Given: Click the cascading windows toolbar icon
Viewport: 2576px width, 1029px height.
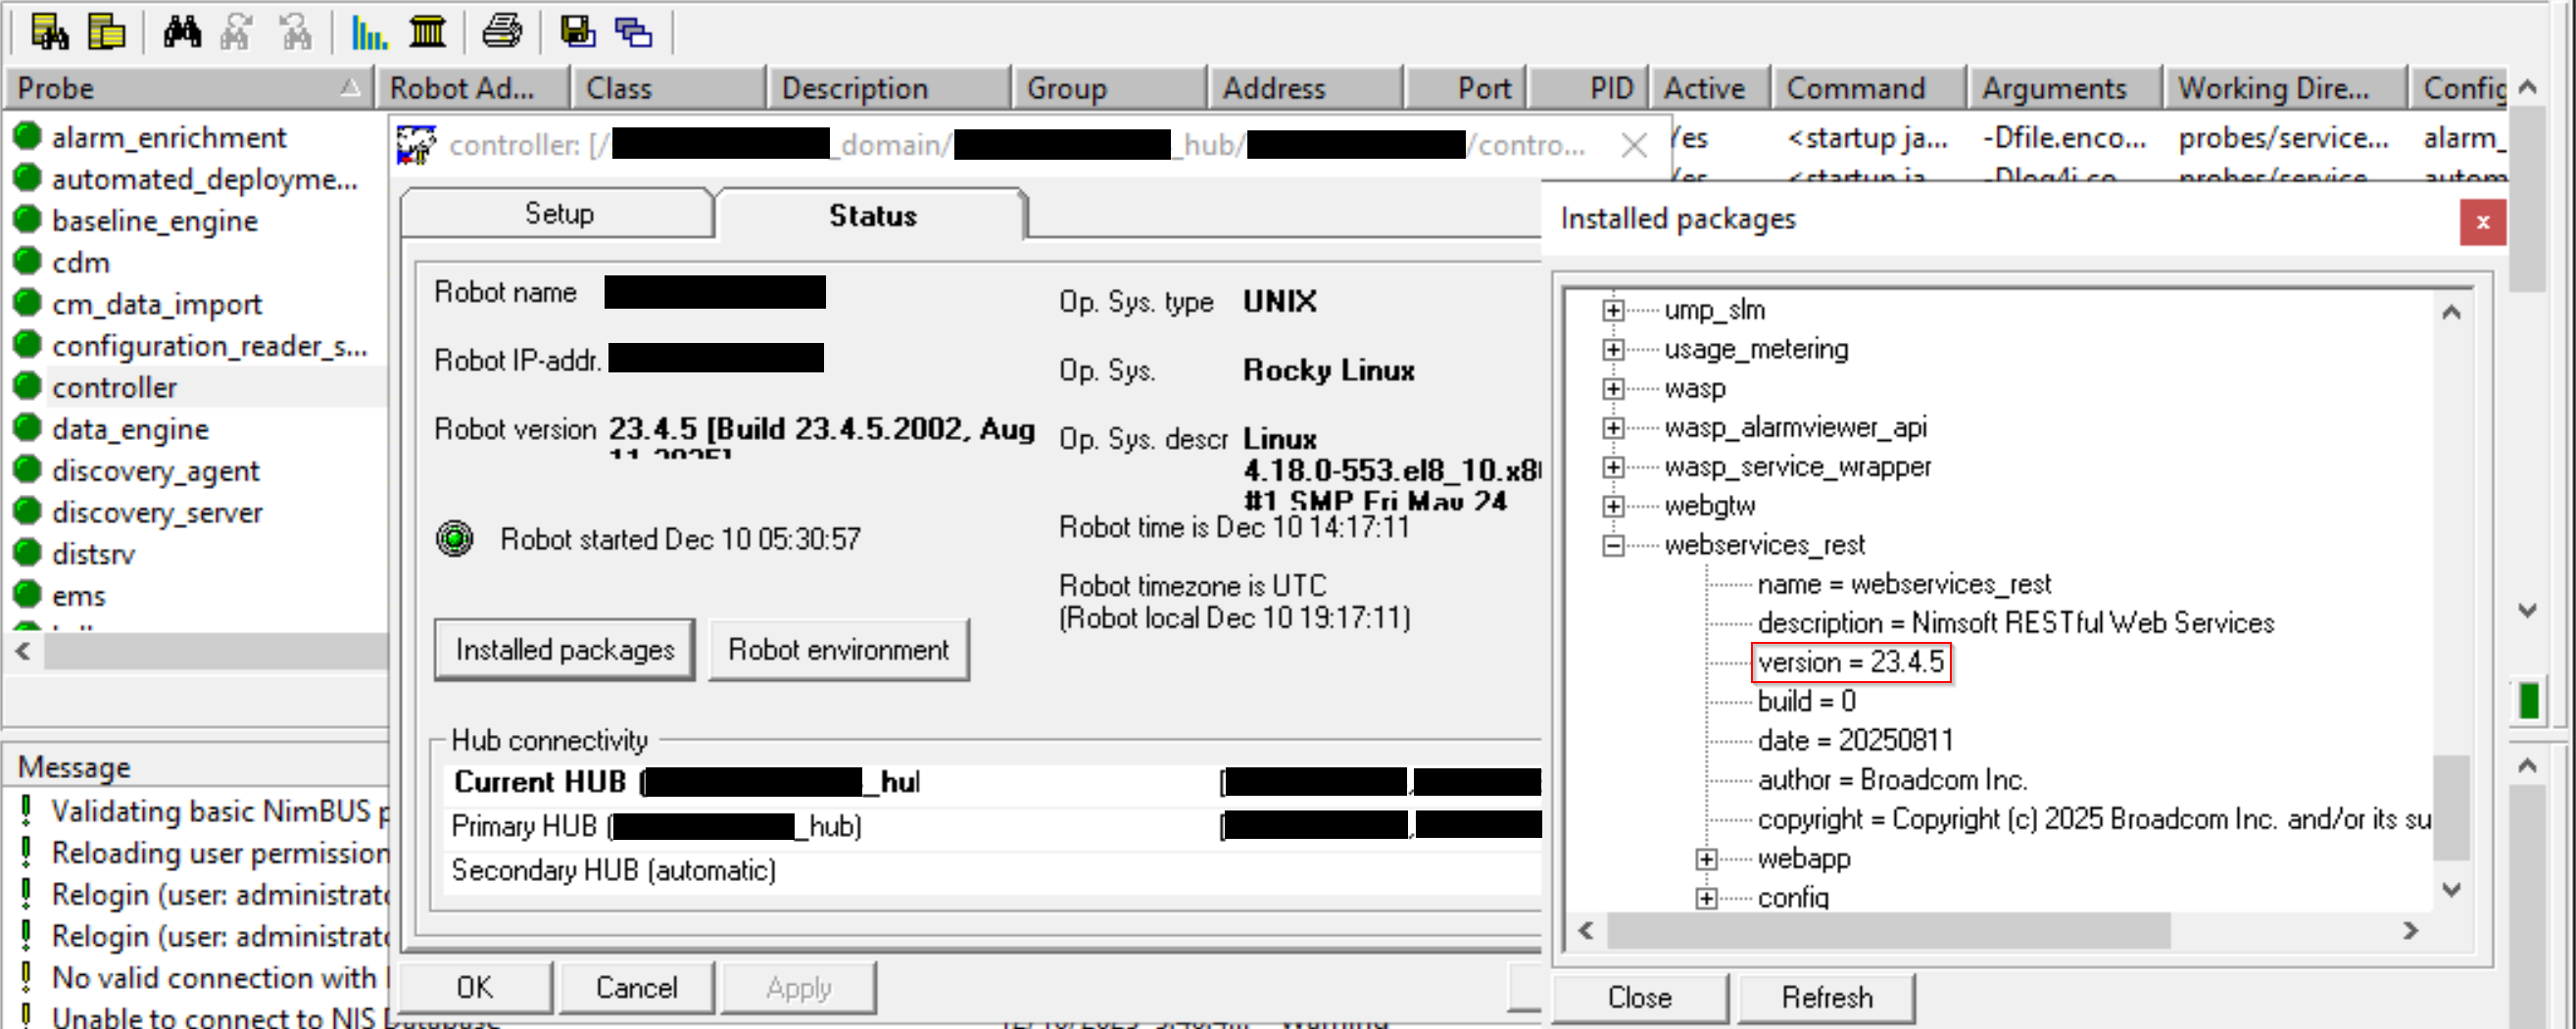Looking at the screenshot, I should tap(633, 32).
